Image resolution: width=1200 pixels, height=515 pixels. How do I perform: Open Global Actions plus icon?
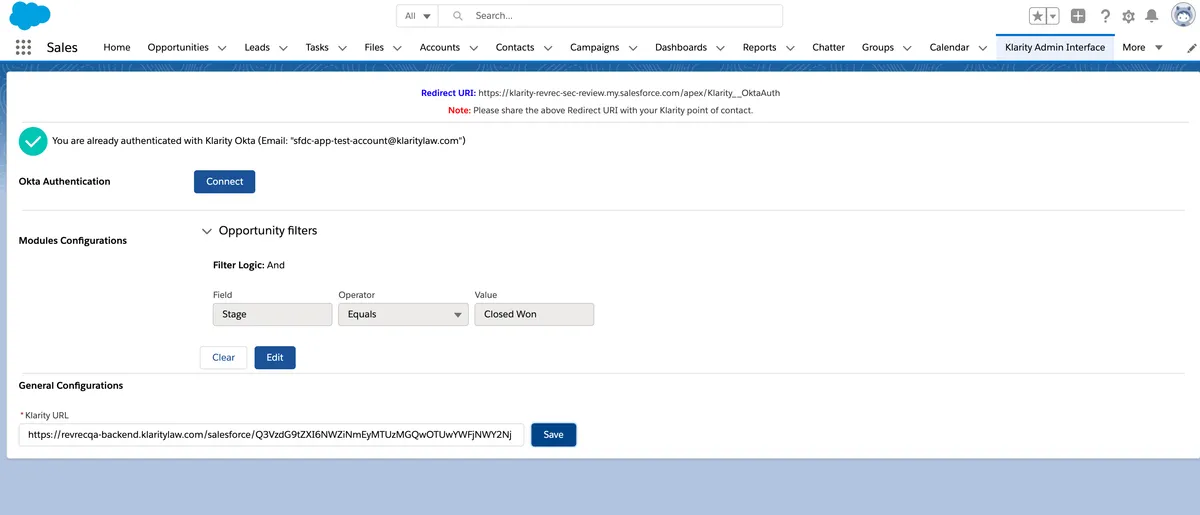pyautogui.click(x=1078, y=16)
